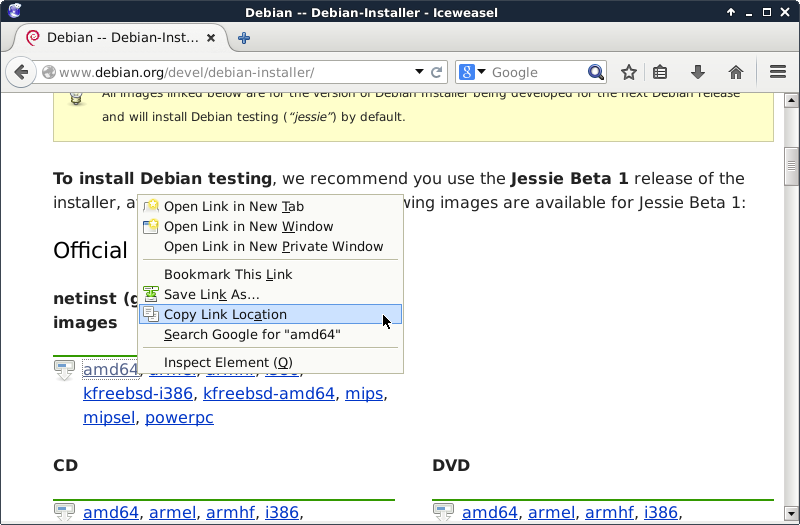Viewport: 800px width, 525px height.
Task: Reload the current page
Action: coord(437,72)
